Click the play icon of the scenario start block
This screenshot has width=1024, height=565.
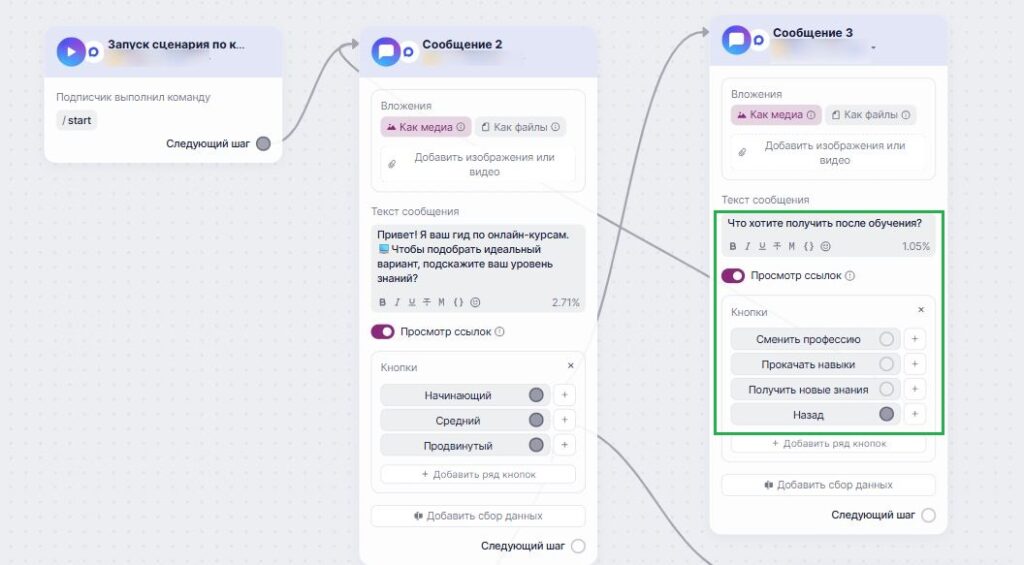pyautogui.click(x=71, y=52)
